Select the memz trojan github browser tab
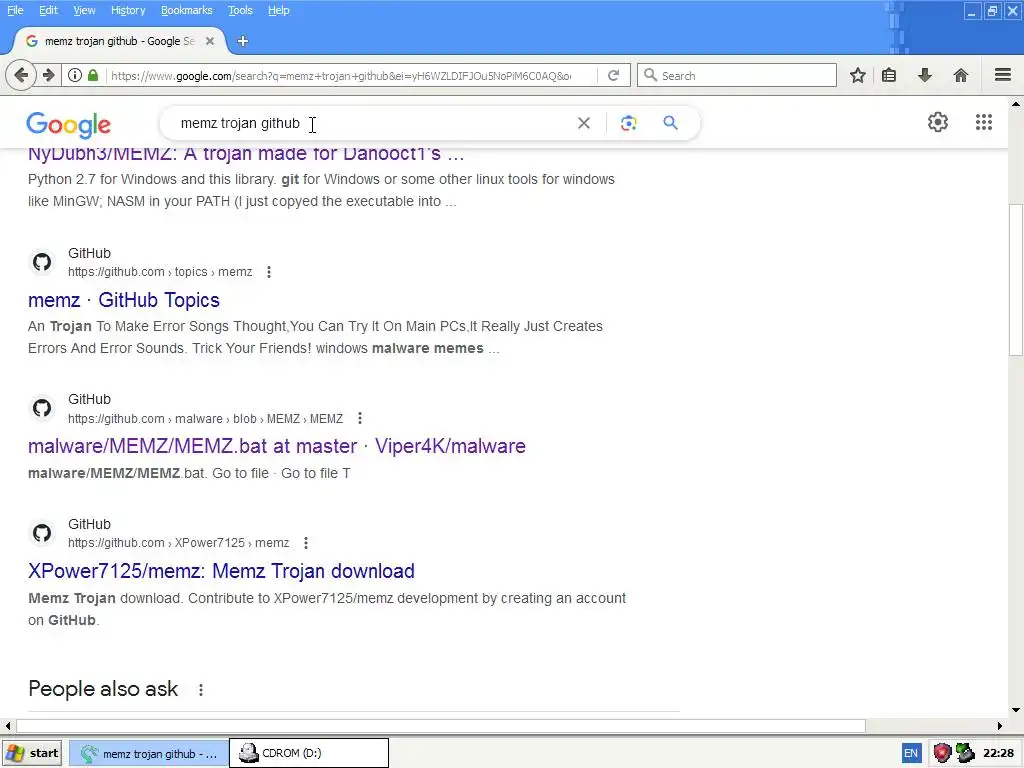This screenshot has width=1024, height=768. pos(120,41)
